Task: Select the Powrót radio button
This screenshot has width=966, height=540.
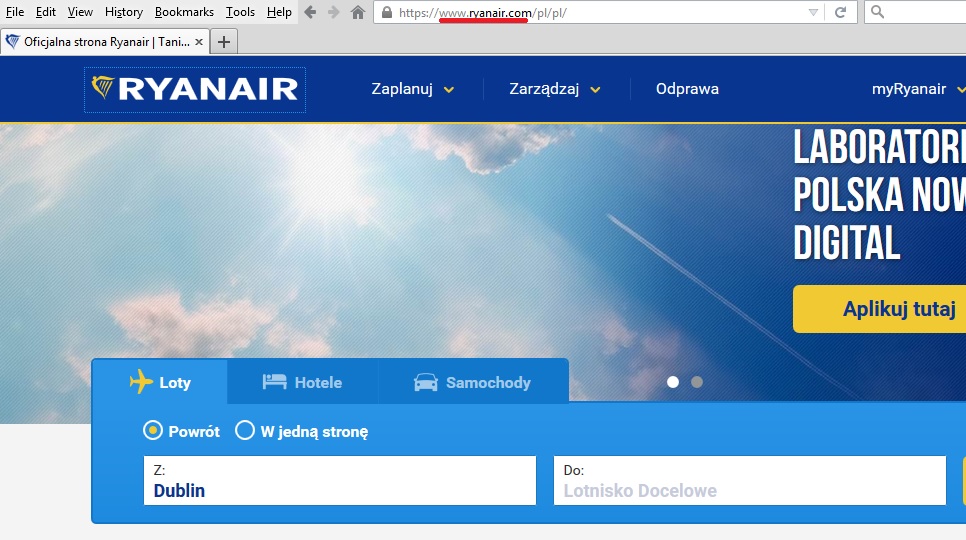Action: (x=153, y=430)
